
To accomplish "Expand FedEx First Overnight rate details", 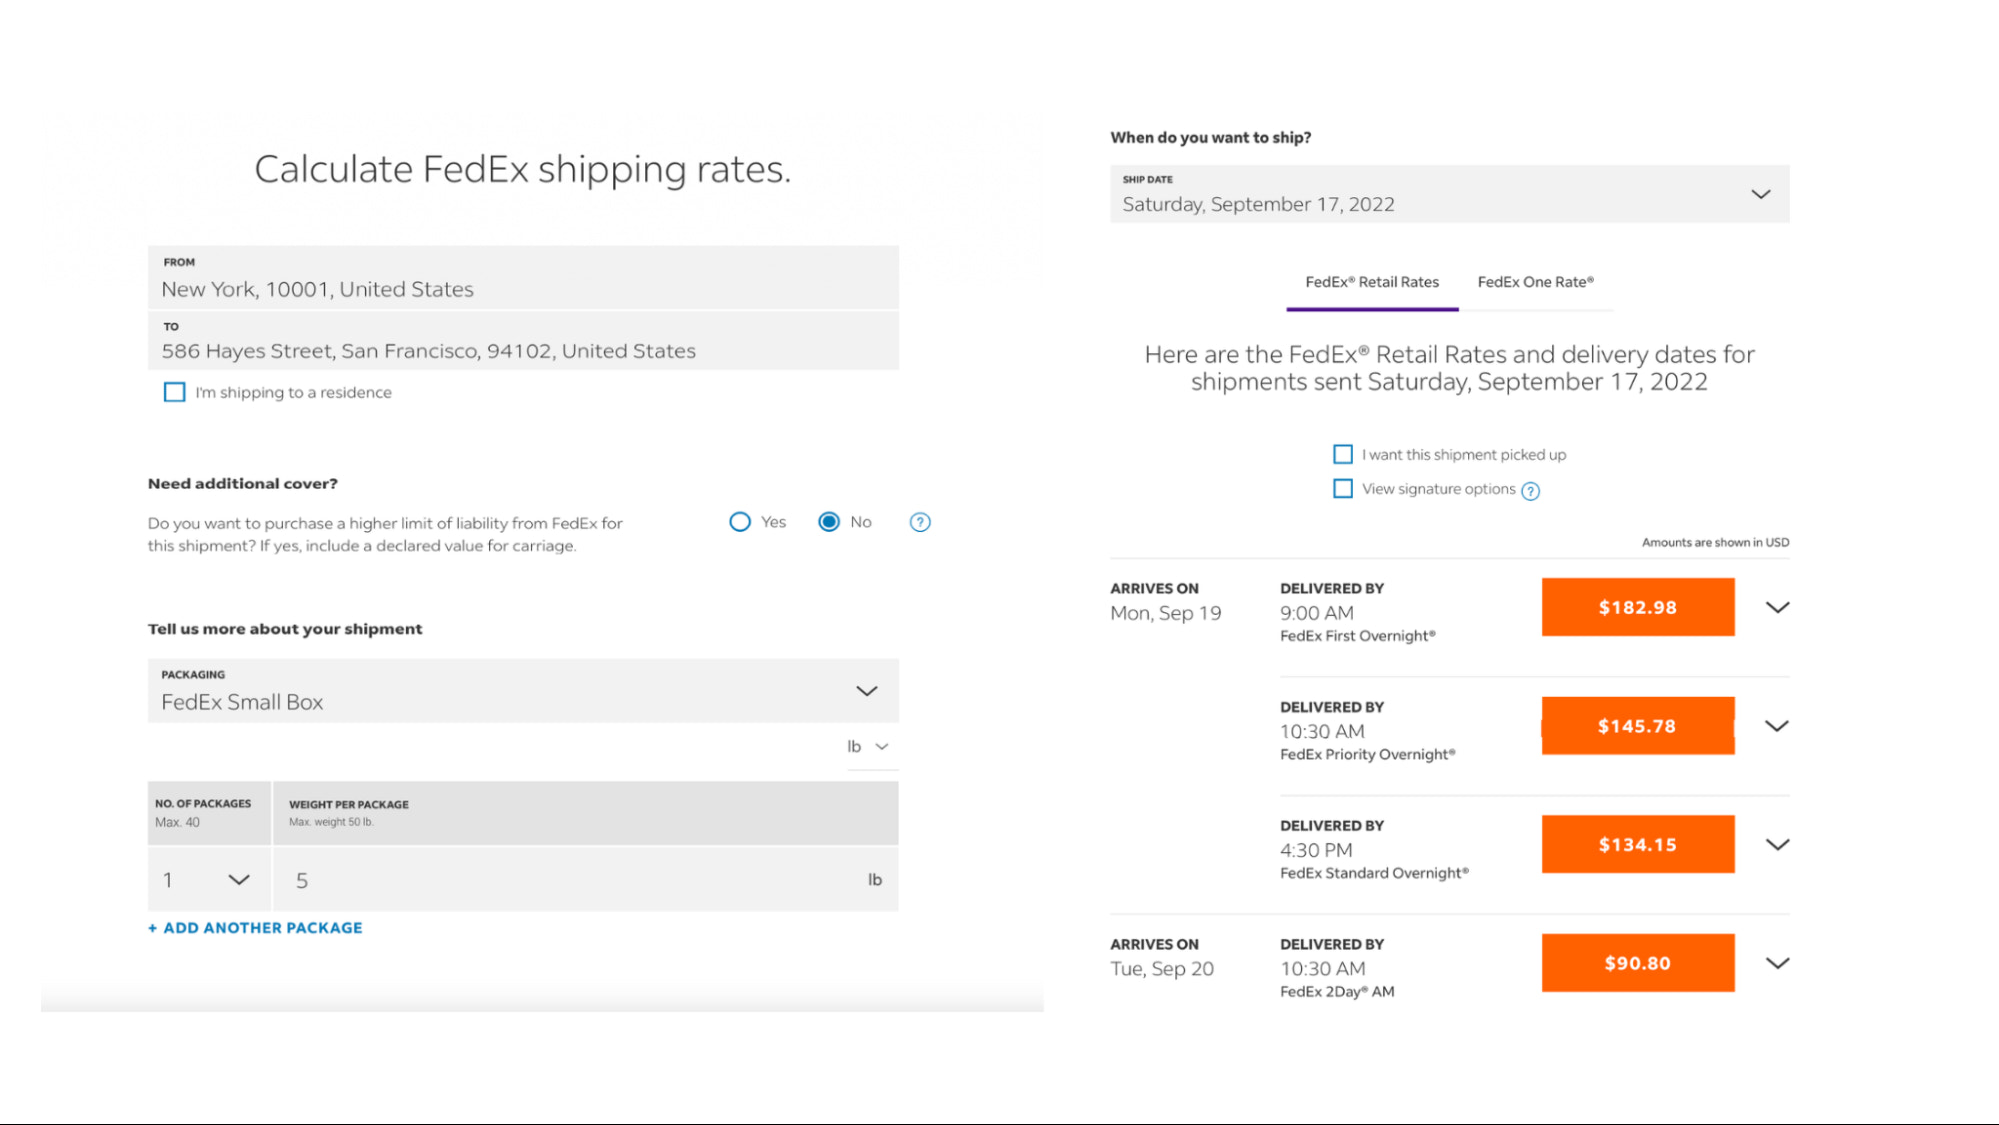I will [x=1776, y=607].
